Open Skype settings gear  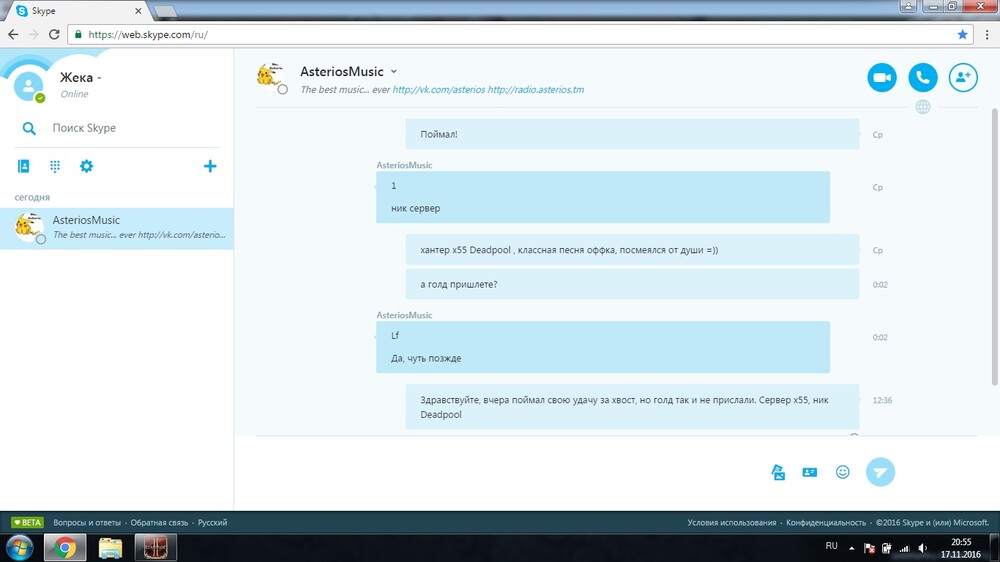(x=86, y=166)
